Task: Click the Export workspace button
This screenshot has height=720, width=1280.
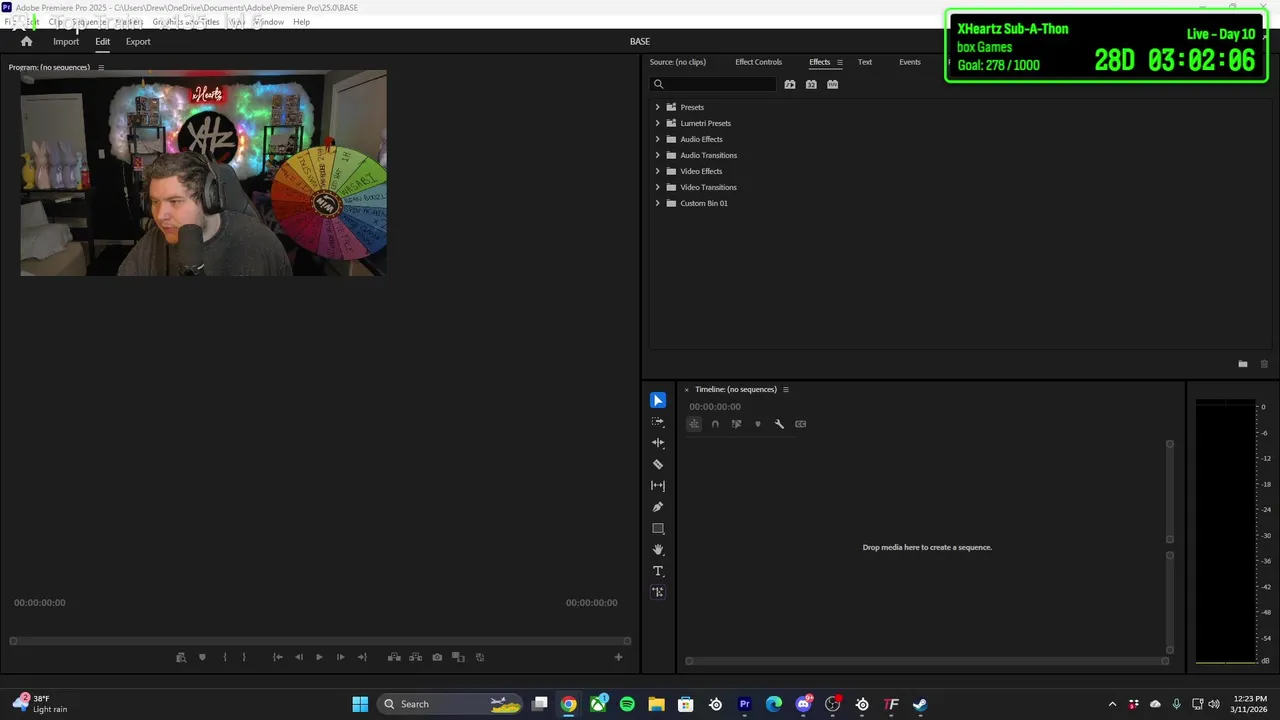Action: [138, 42]
